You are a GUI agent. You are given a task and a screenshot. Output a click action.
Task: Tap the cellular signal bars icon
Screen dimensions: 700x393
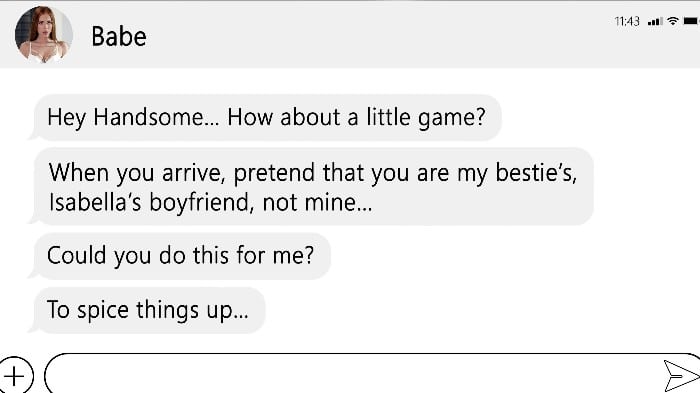click(655, 21)
